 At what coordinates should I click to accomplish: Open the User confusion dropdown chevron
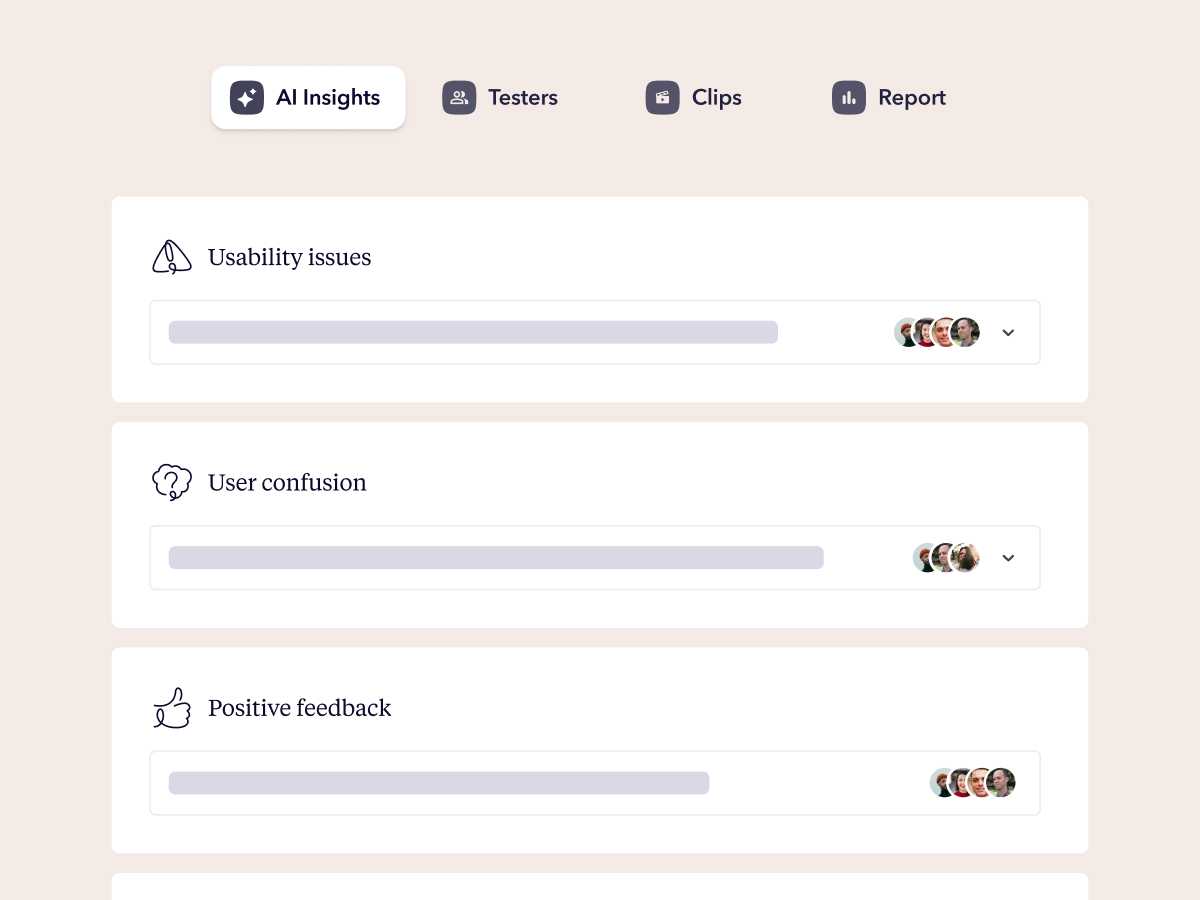(1008, 557)
